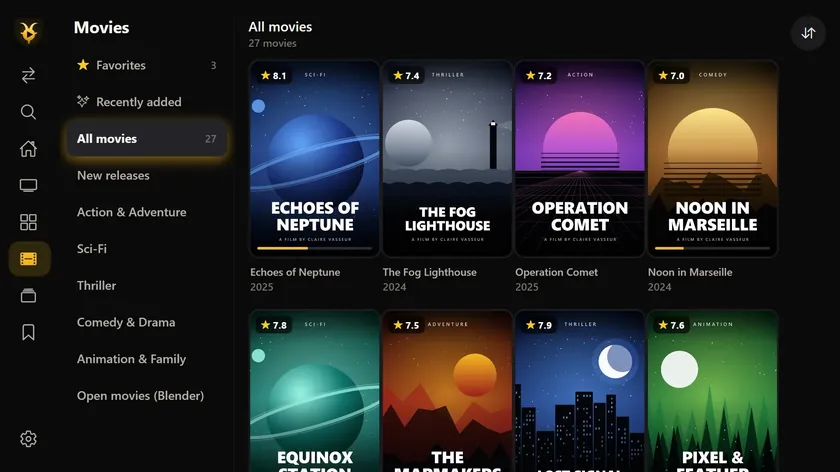Click the '27 movies' count text

(272, 43)
